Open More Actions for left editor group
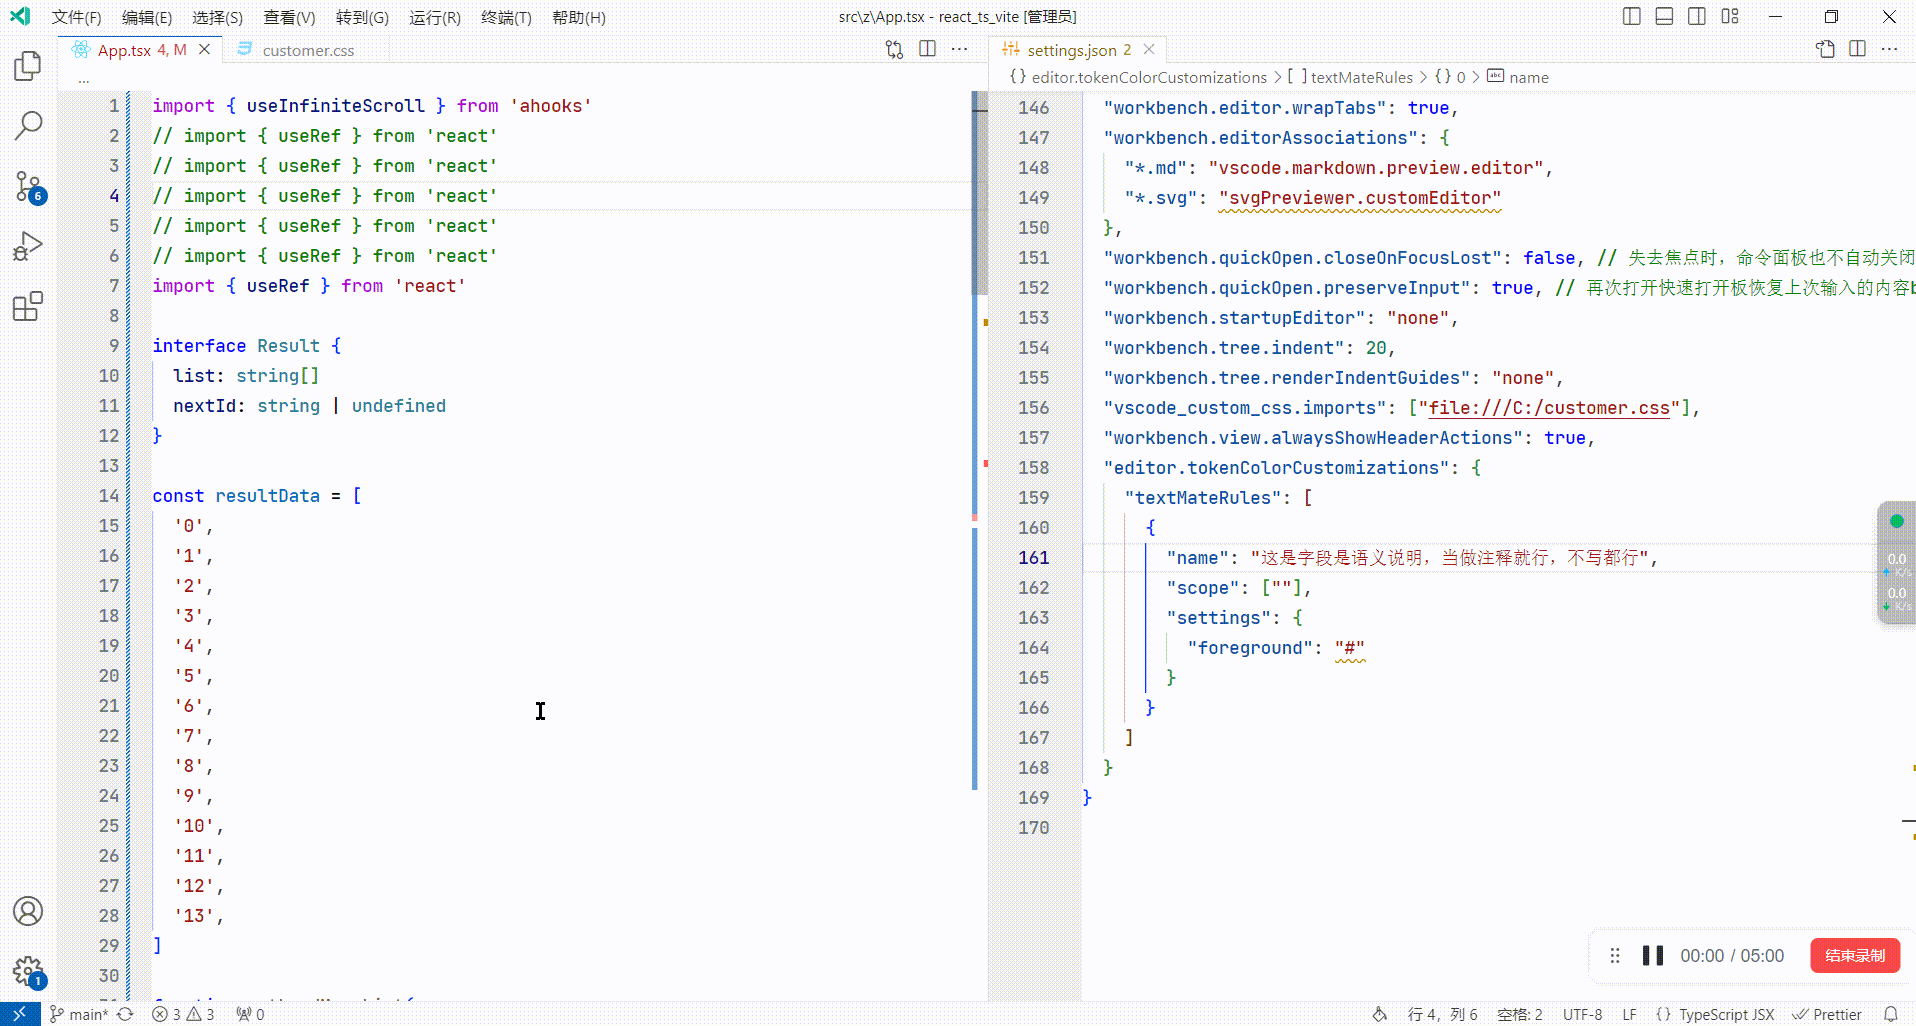This screenshot has width=1916, height=1026. tap(959, 49)
